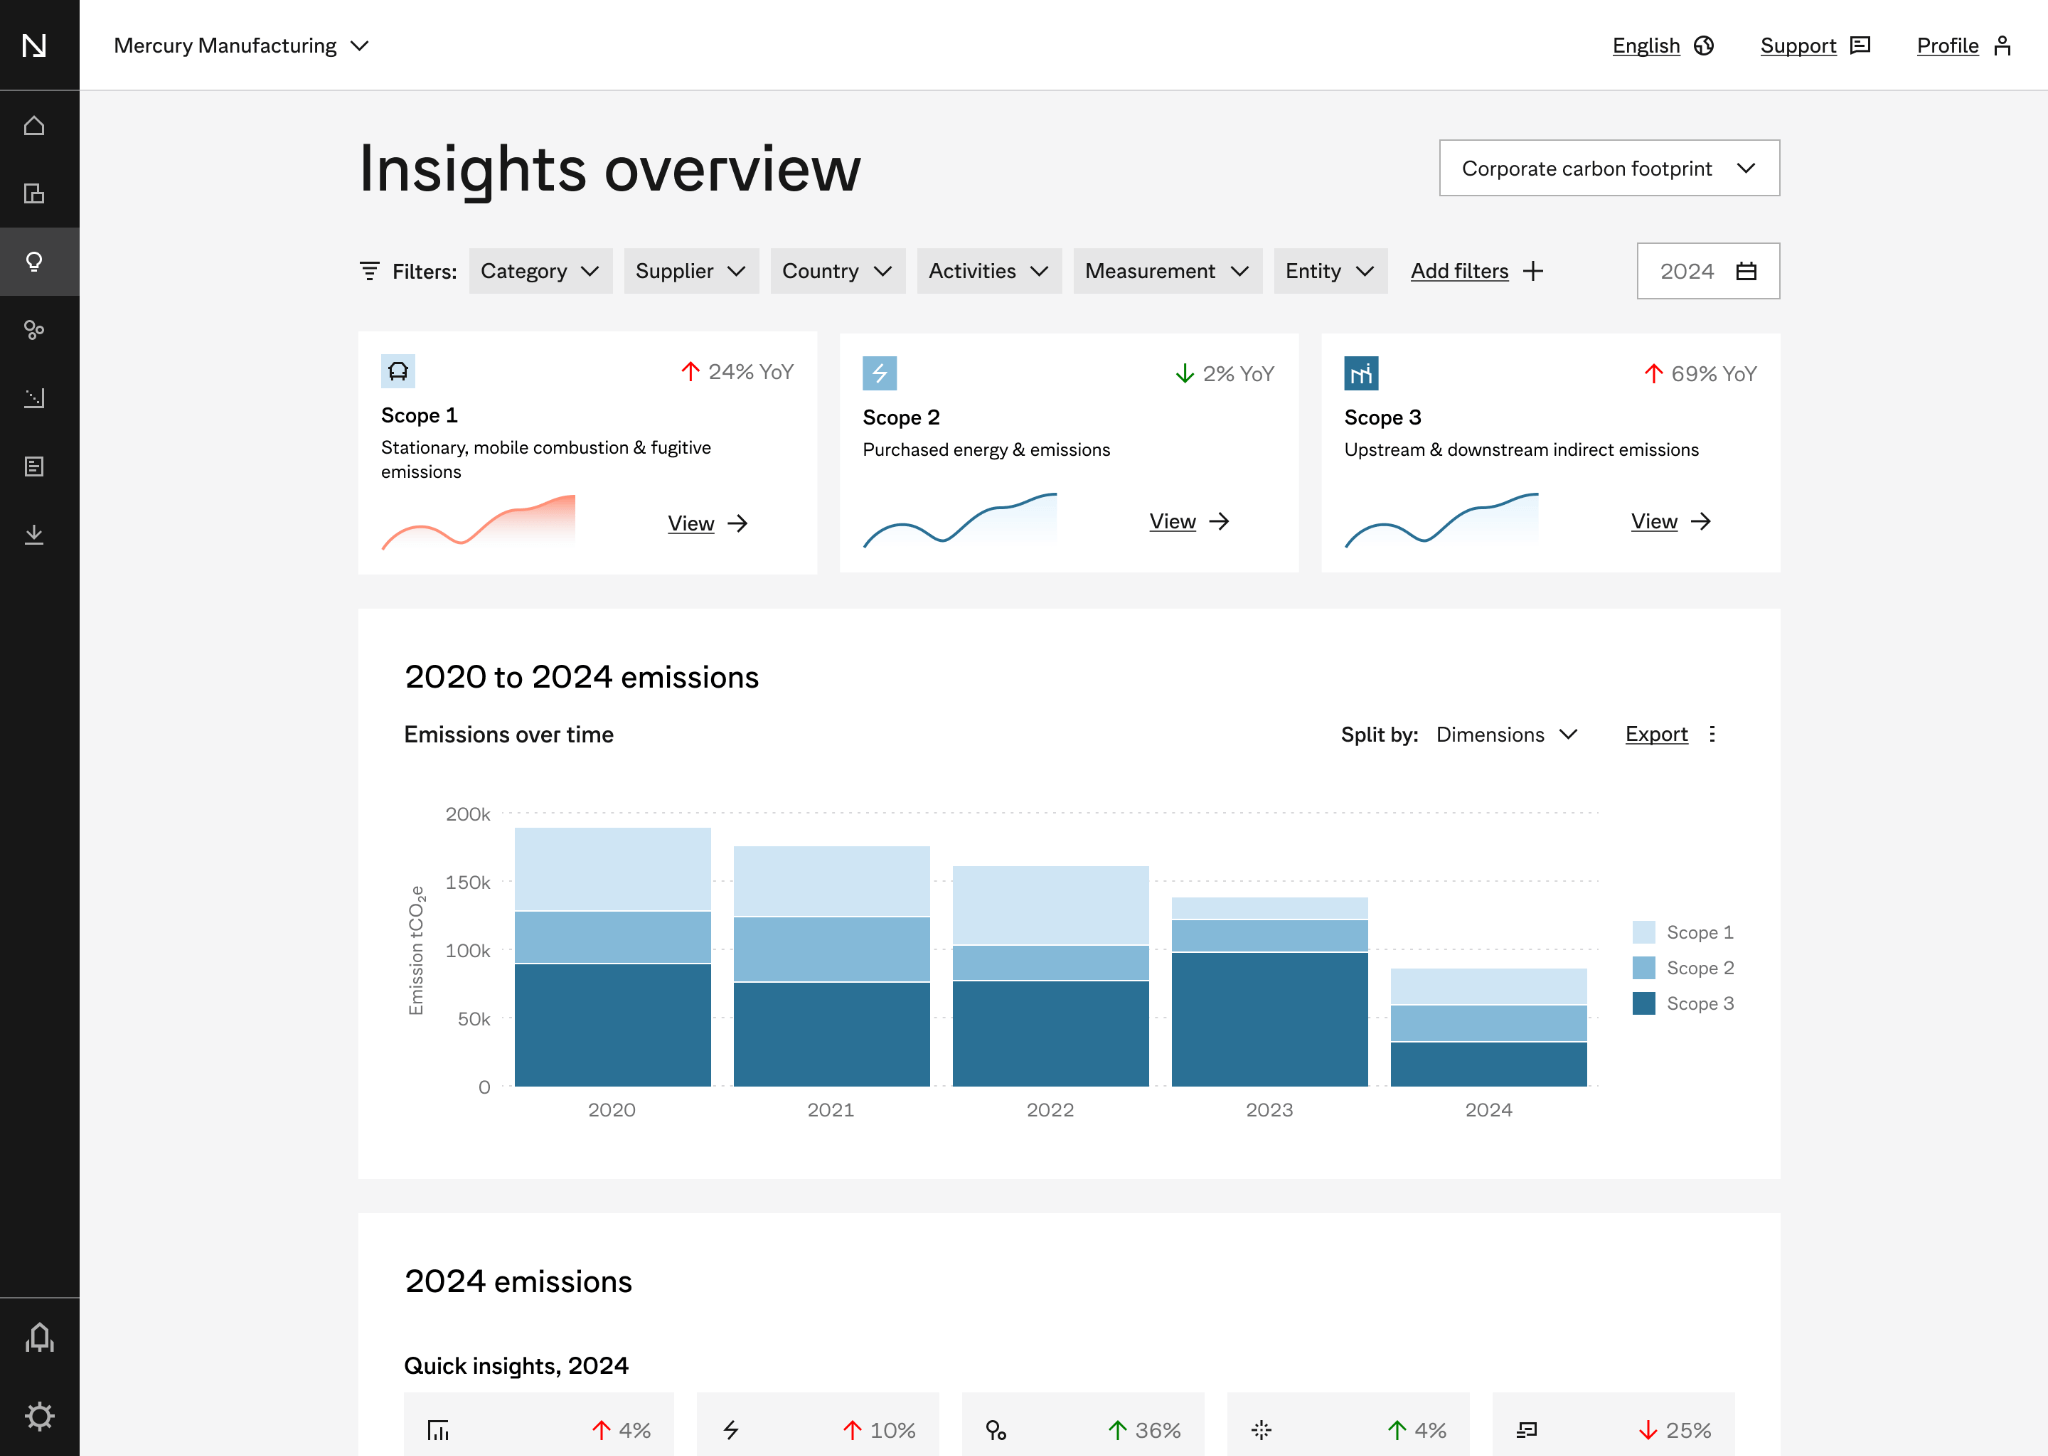The image size is (2048, 1456).
Task: Click the calendar icon next to 2024
Action: click(1748, 270)
